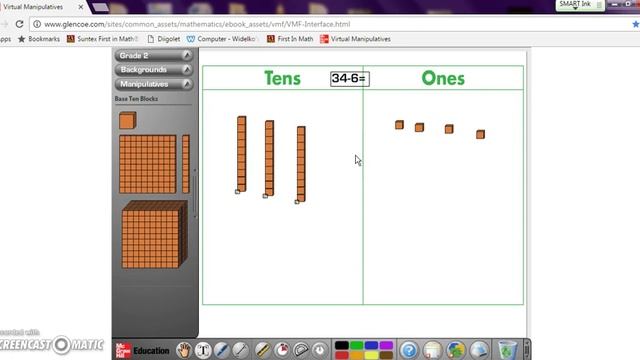
Task: Click the rotate handle of first rod
Action: [x=238, y=192]
